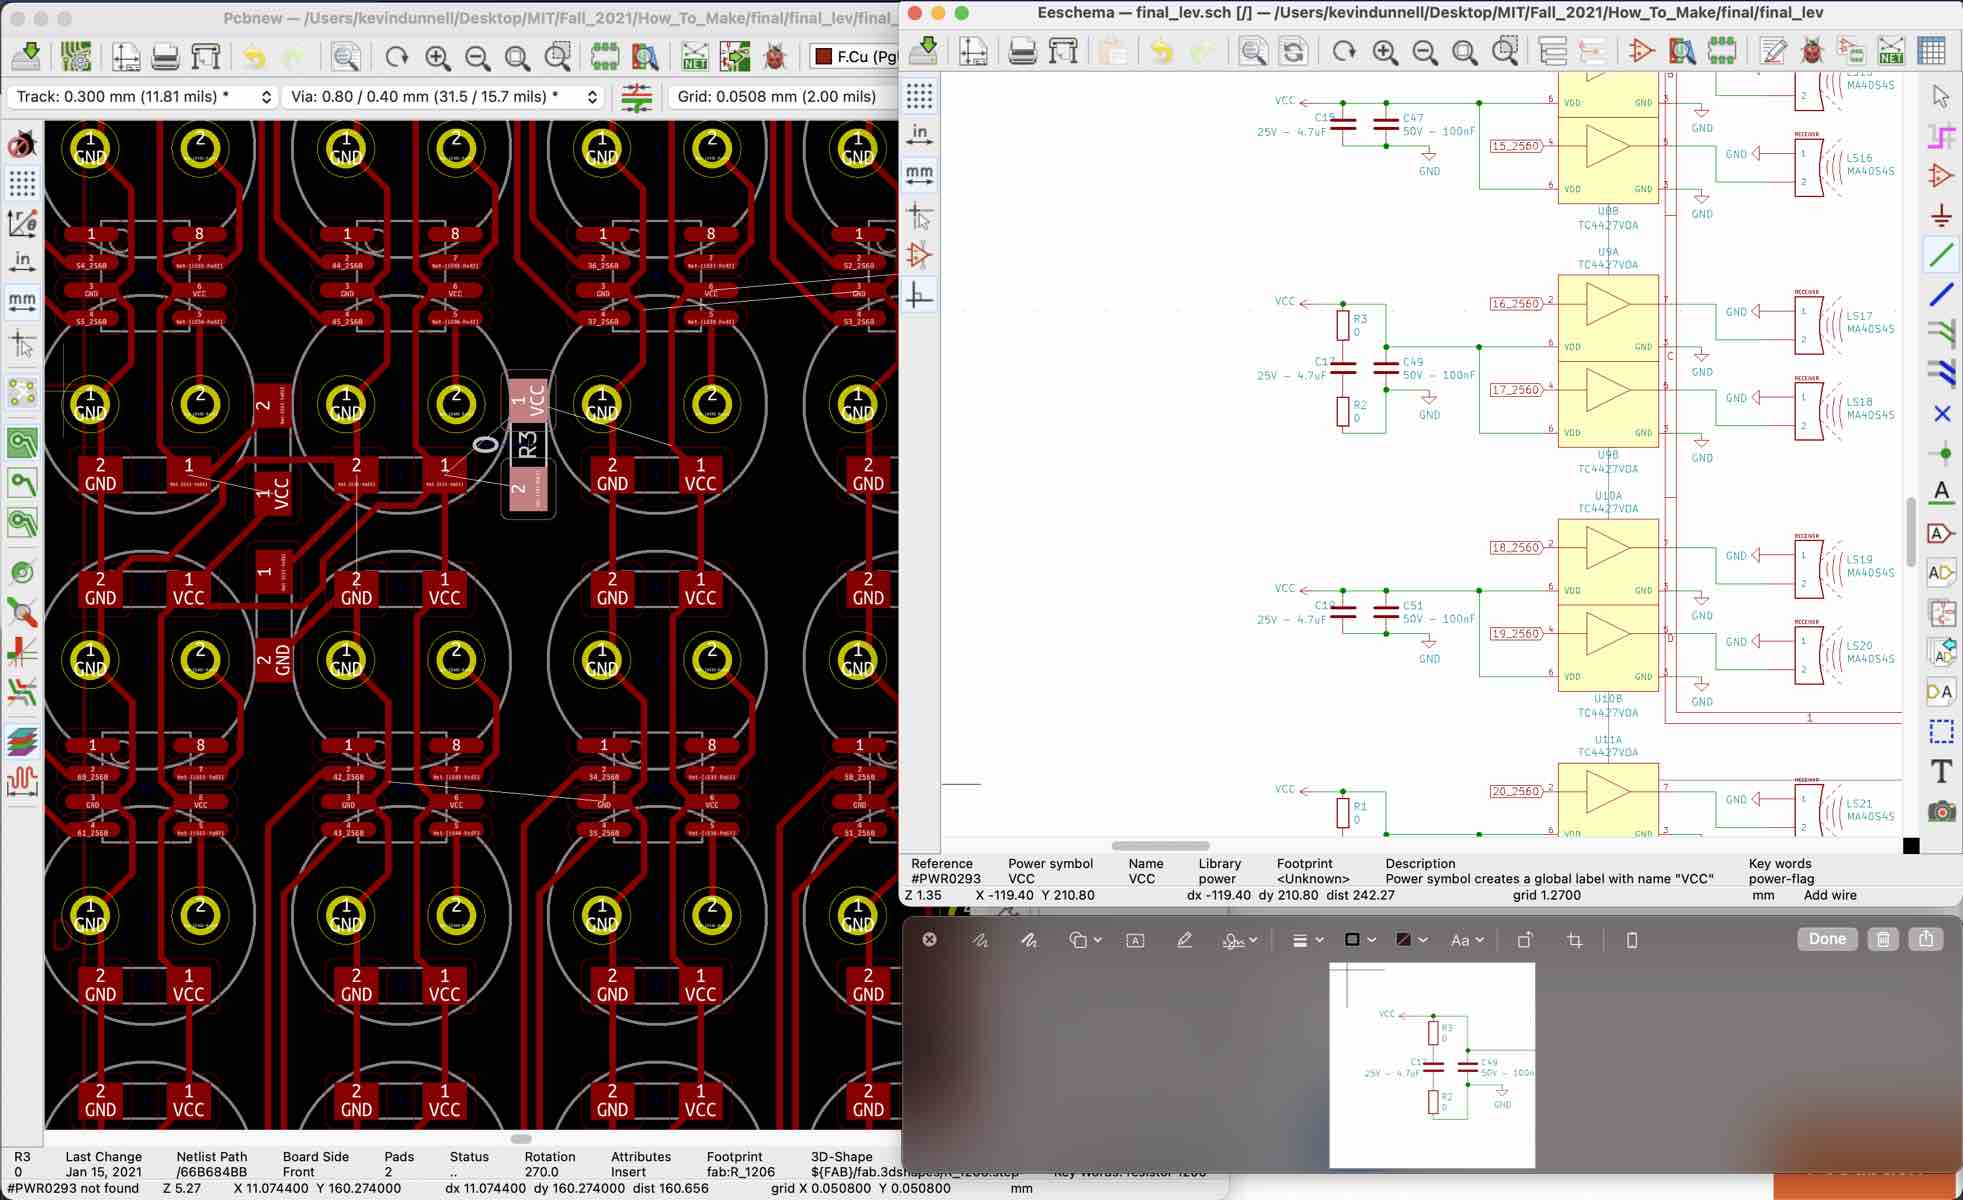
Task: Click the horizontal scrollbar below the schematic canvas
Action: click(x=1160, y=846)
